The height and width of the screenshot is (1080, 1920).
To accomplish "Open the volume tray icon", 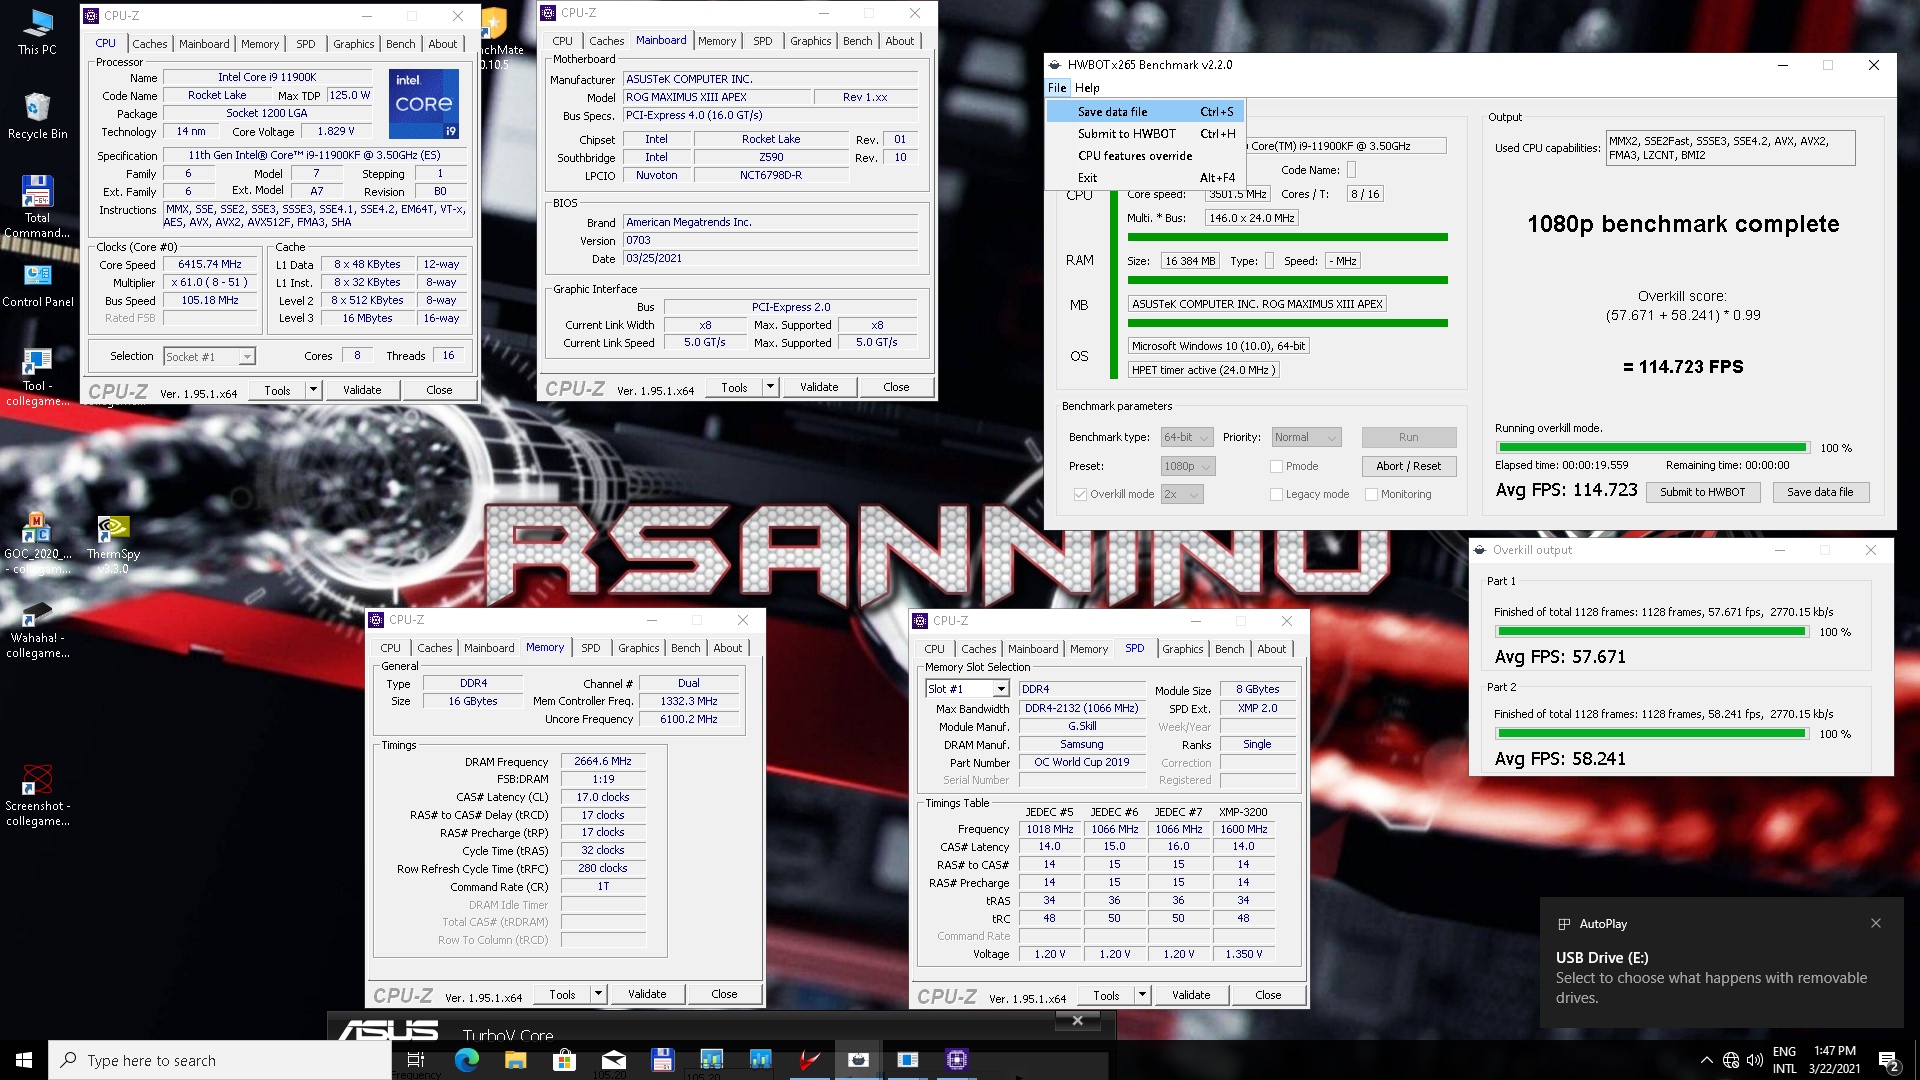I will (1755, 1060).
